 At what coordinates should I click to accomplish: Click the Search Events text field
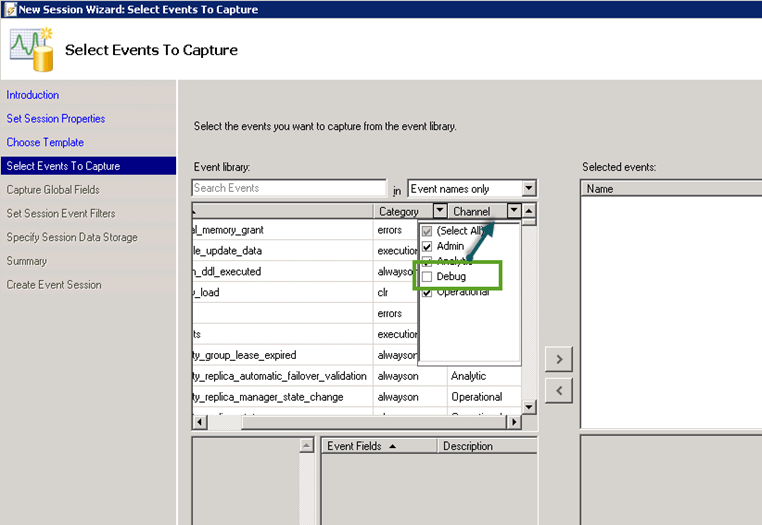(288, 188)
